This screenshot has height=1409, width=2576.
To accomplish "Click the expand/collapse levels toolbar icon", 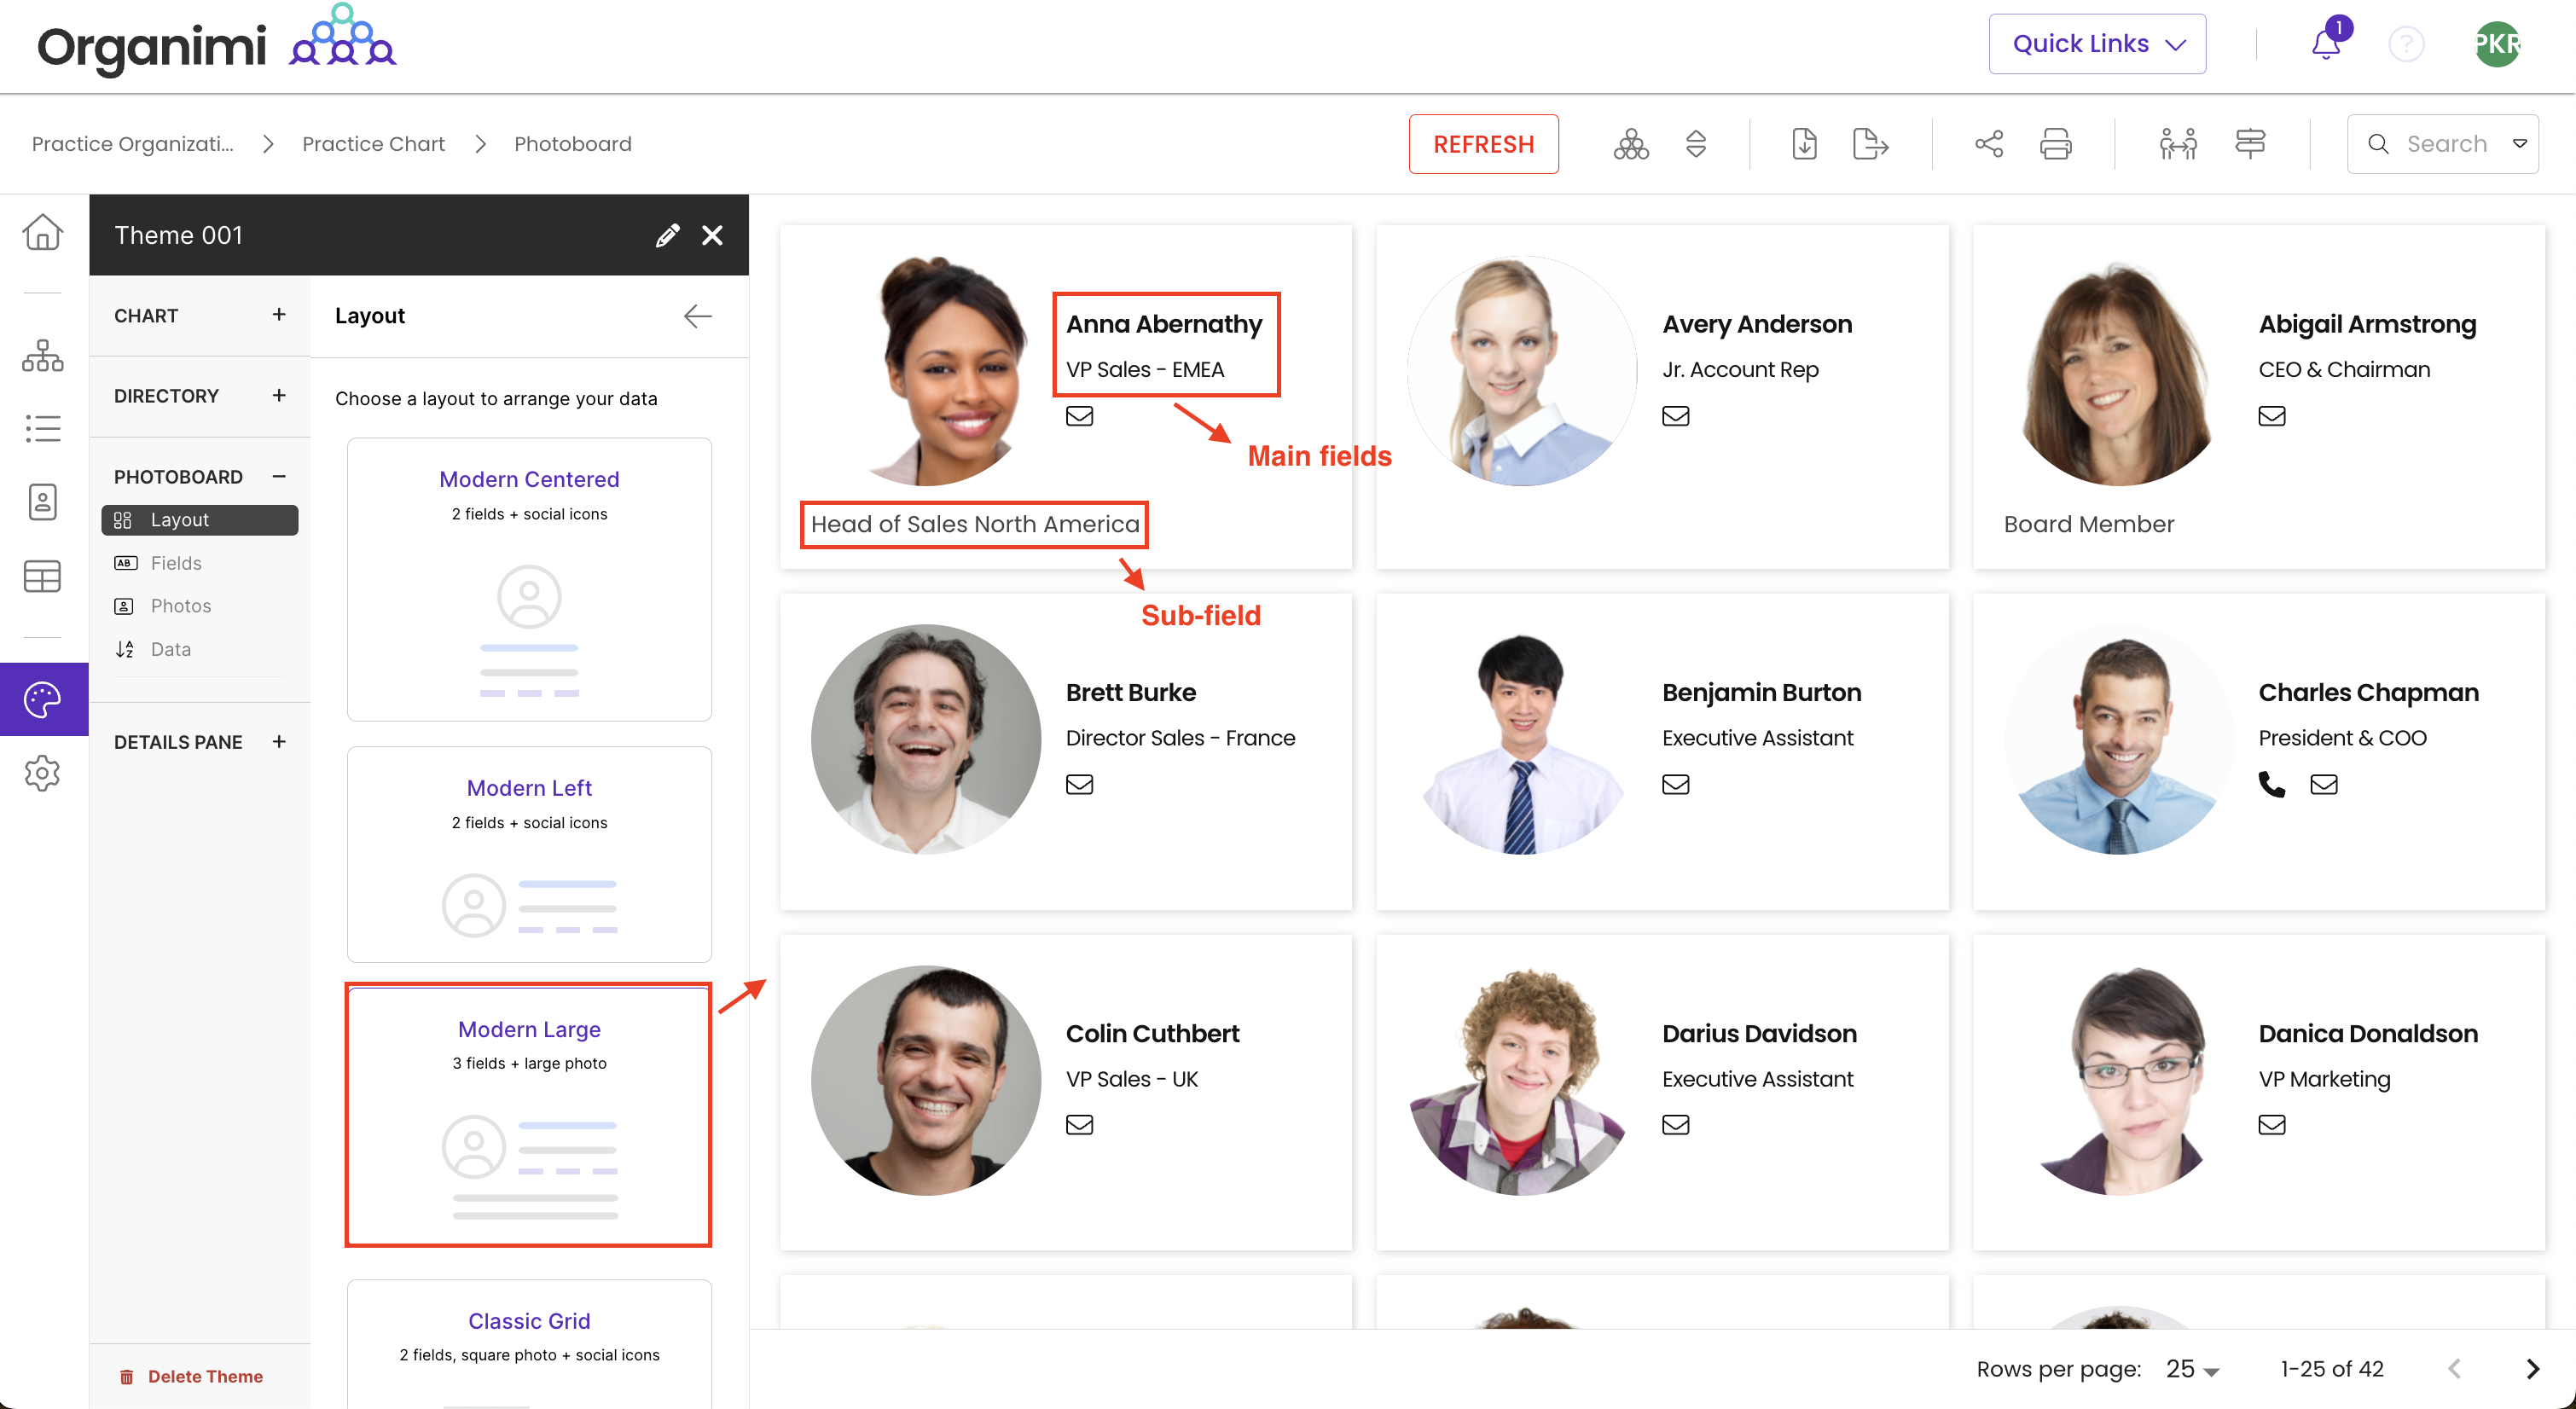I will (1696, 144).
